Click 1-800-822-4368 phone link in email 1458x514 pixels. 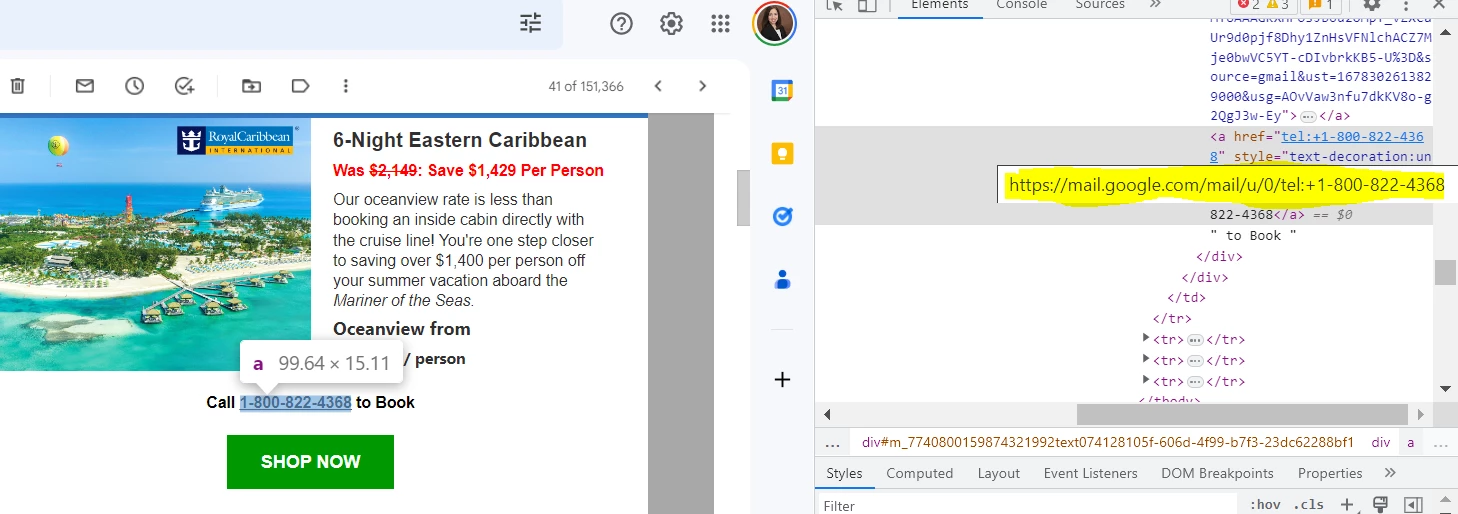click(295, 402)
